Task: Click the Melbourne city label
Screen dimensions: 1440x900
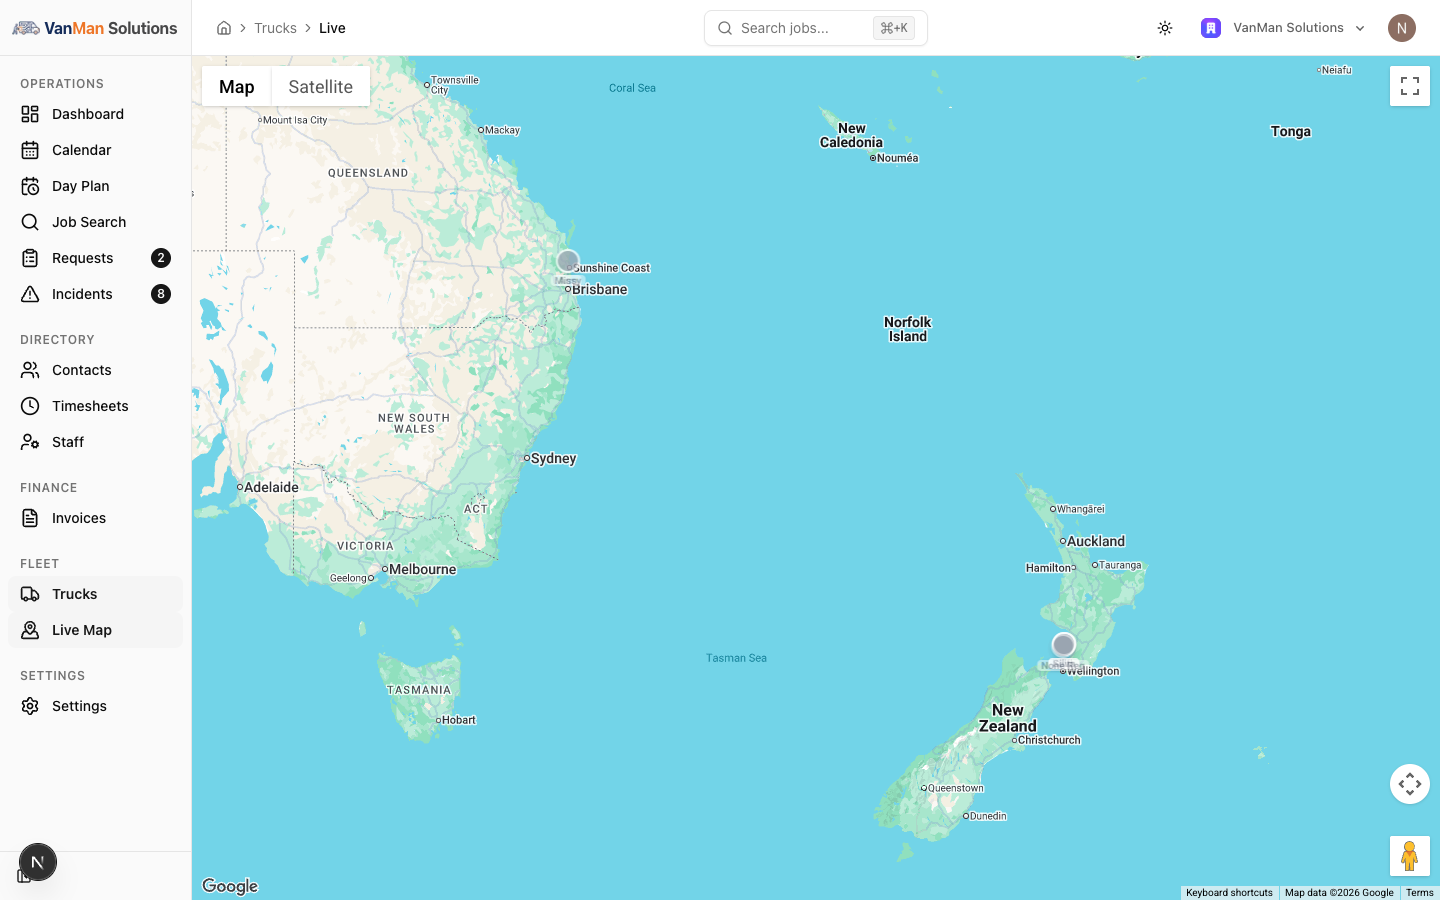Action: pos(422,569)
